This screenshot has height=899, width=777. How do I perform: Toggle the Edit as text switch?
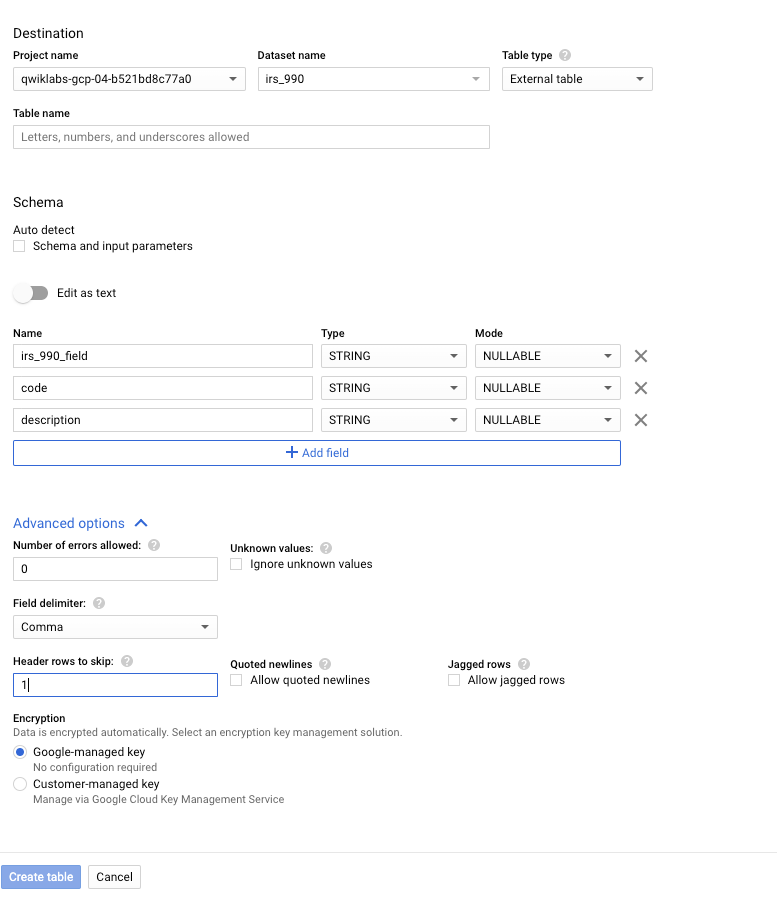[x=31, y=293]
